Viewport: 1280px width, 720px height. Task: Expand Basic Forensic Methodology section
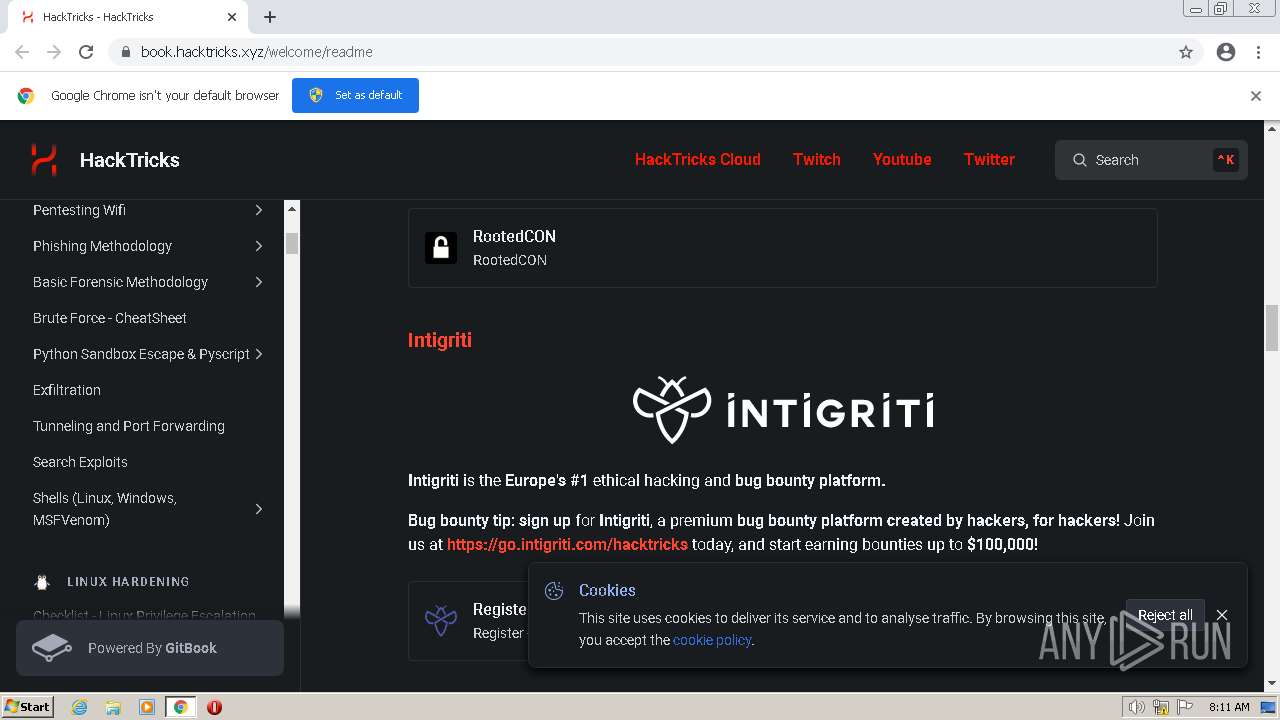(x=258, y=282)
